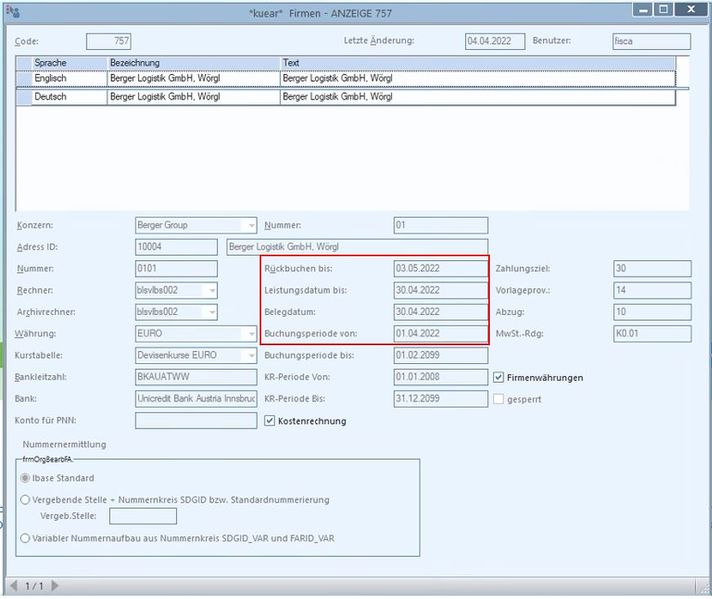Image resolution: width=712 pixels, height=599 pixels.
Task: Open the Archivrechner dropdown
Action: 212,312
